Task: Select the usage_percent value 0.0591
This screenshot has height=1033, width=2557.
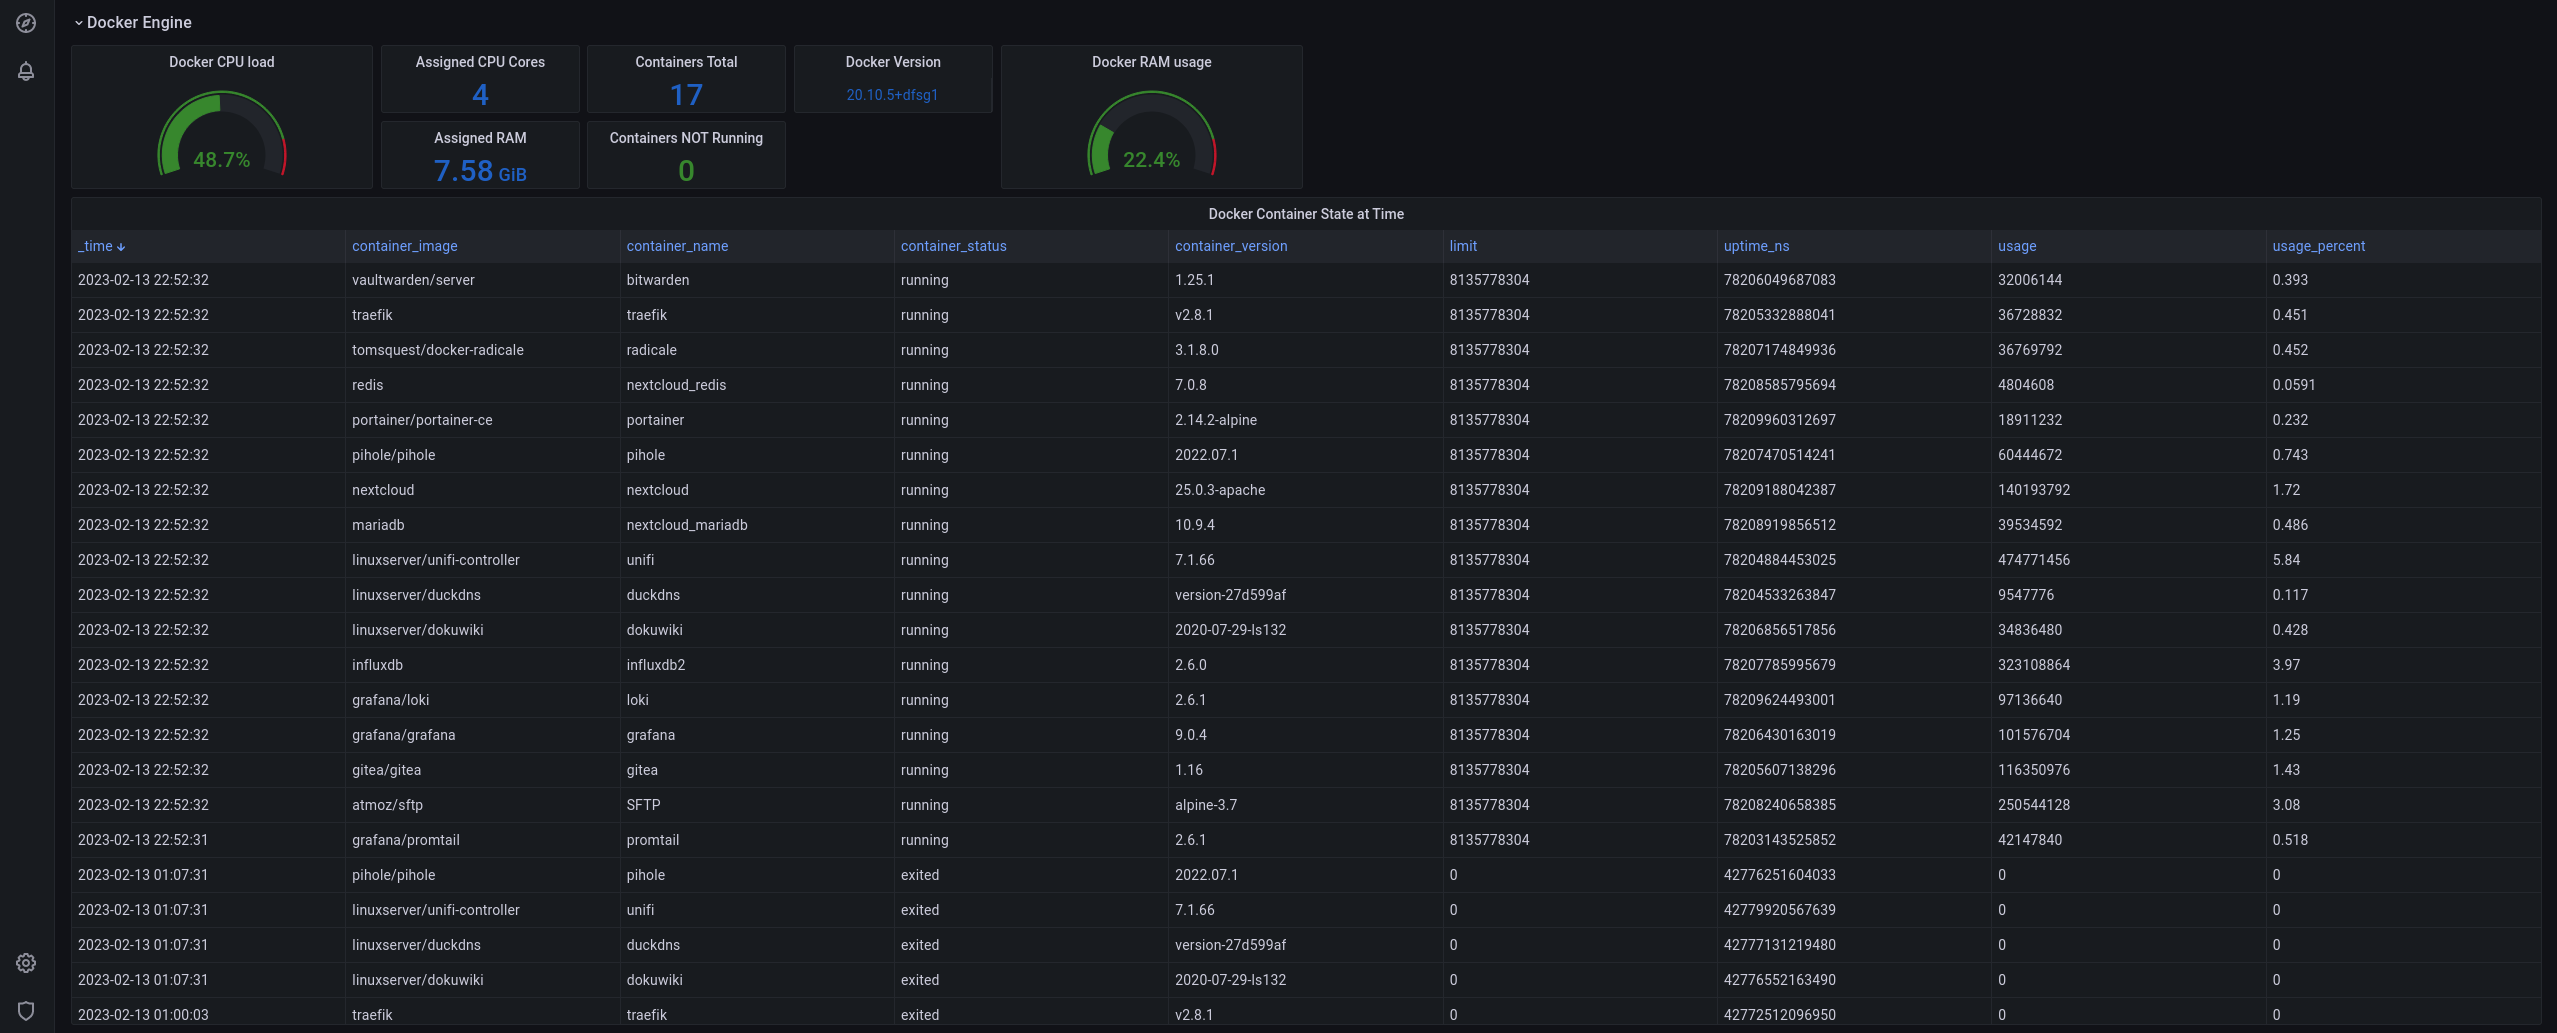Action: tap(2403, 385)
